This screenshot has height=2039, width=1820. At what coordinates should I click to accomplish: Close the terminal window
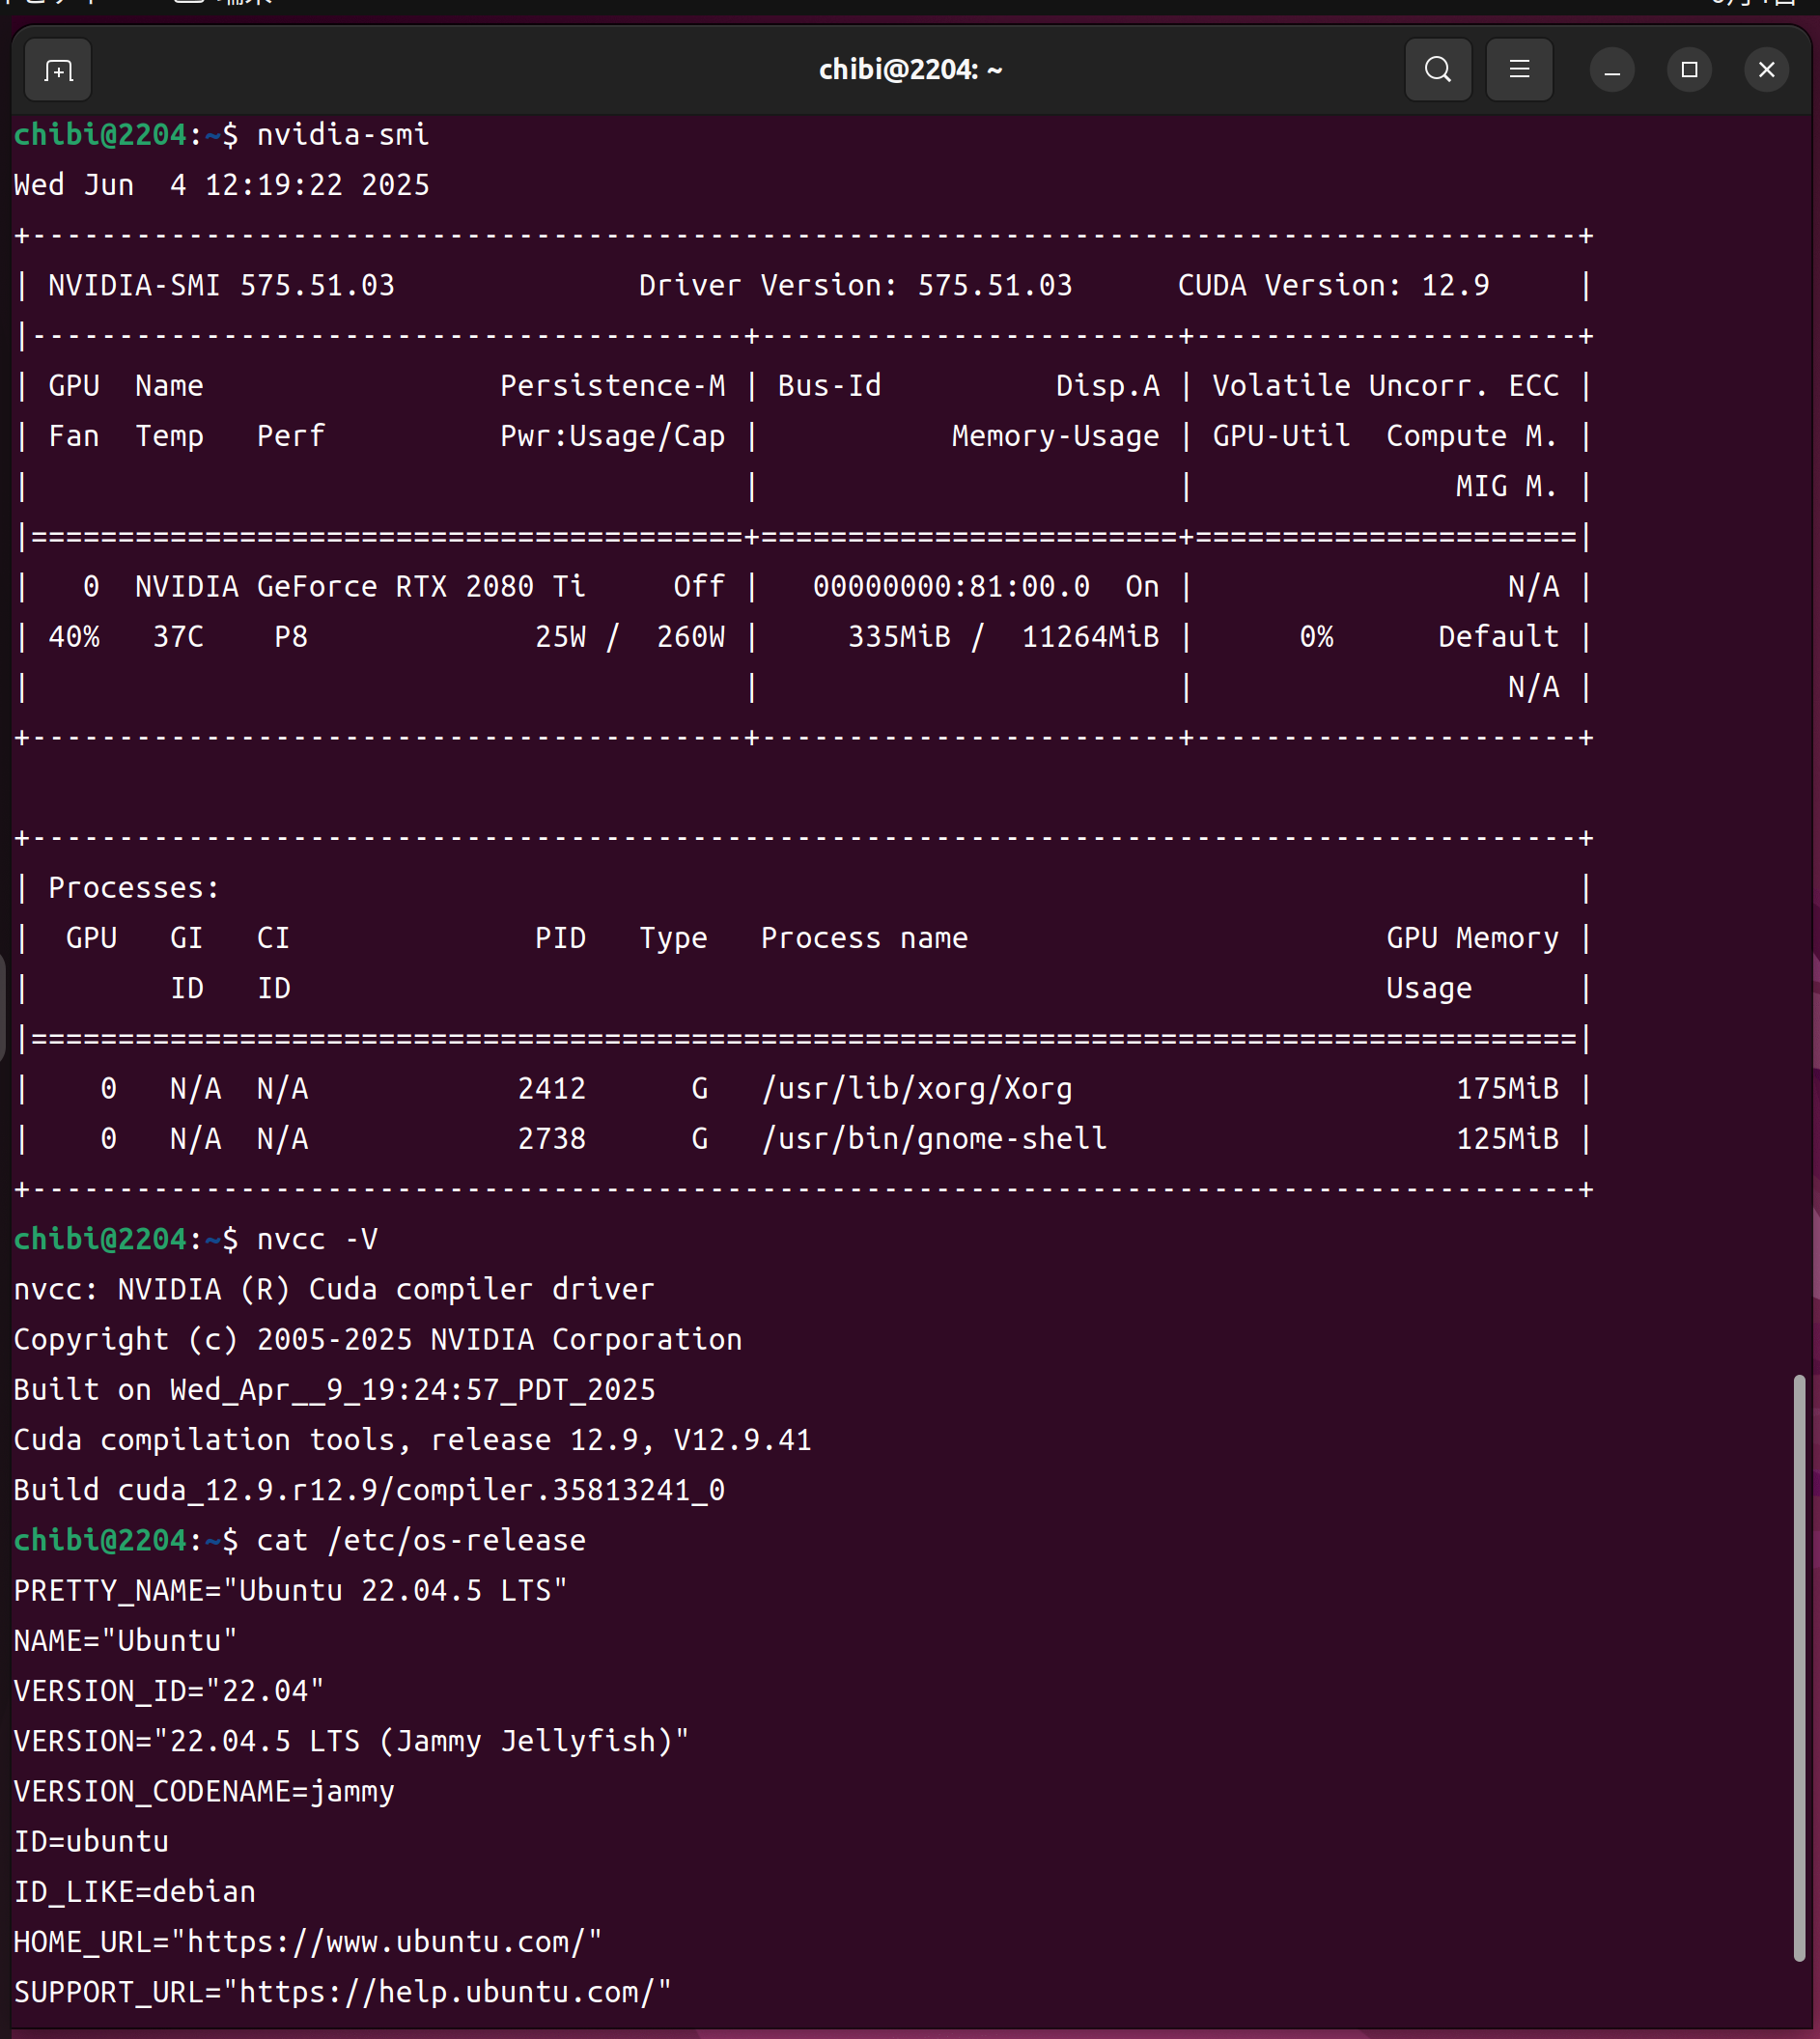pyautogui.click(x=1766, y=70)
